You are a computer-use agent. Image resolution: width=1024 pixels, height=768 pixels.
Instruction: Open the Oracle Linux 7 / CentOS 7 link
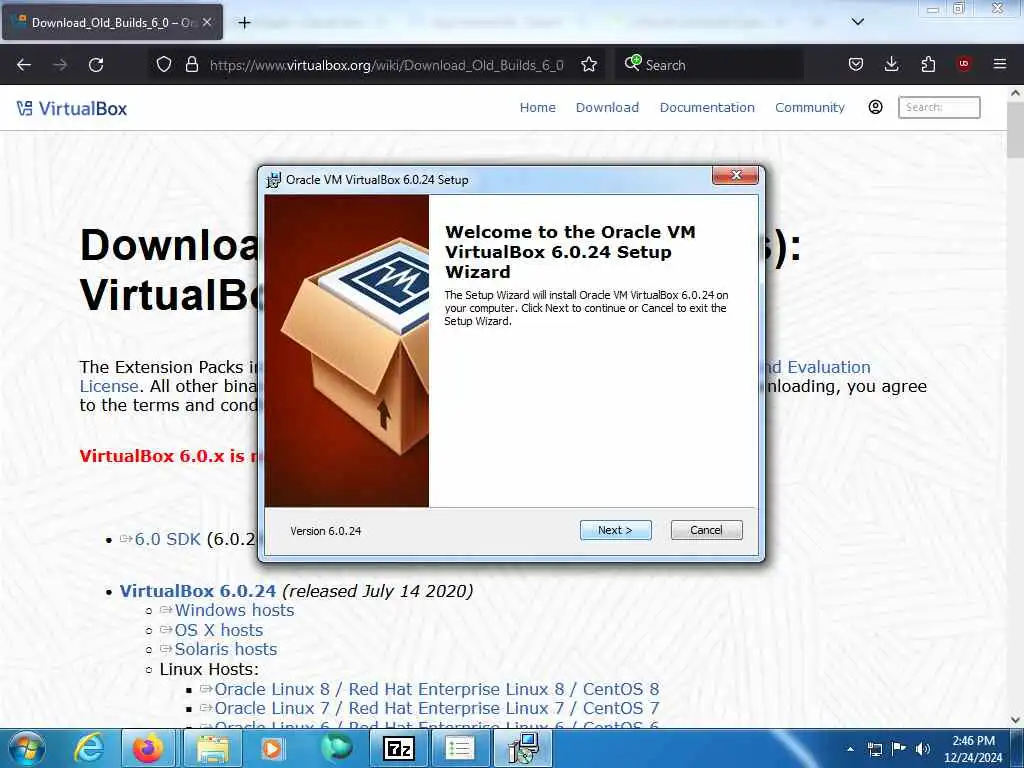pyautogui.click(x=436, y=709)
